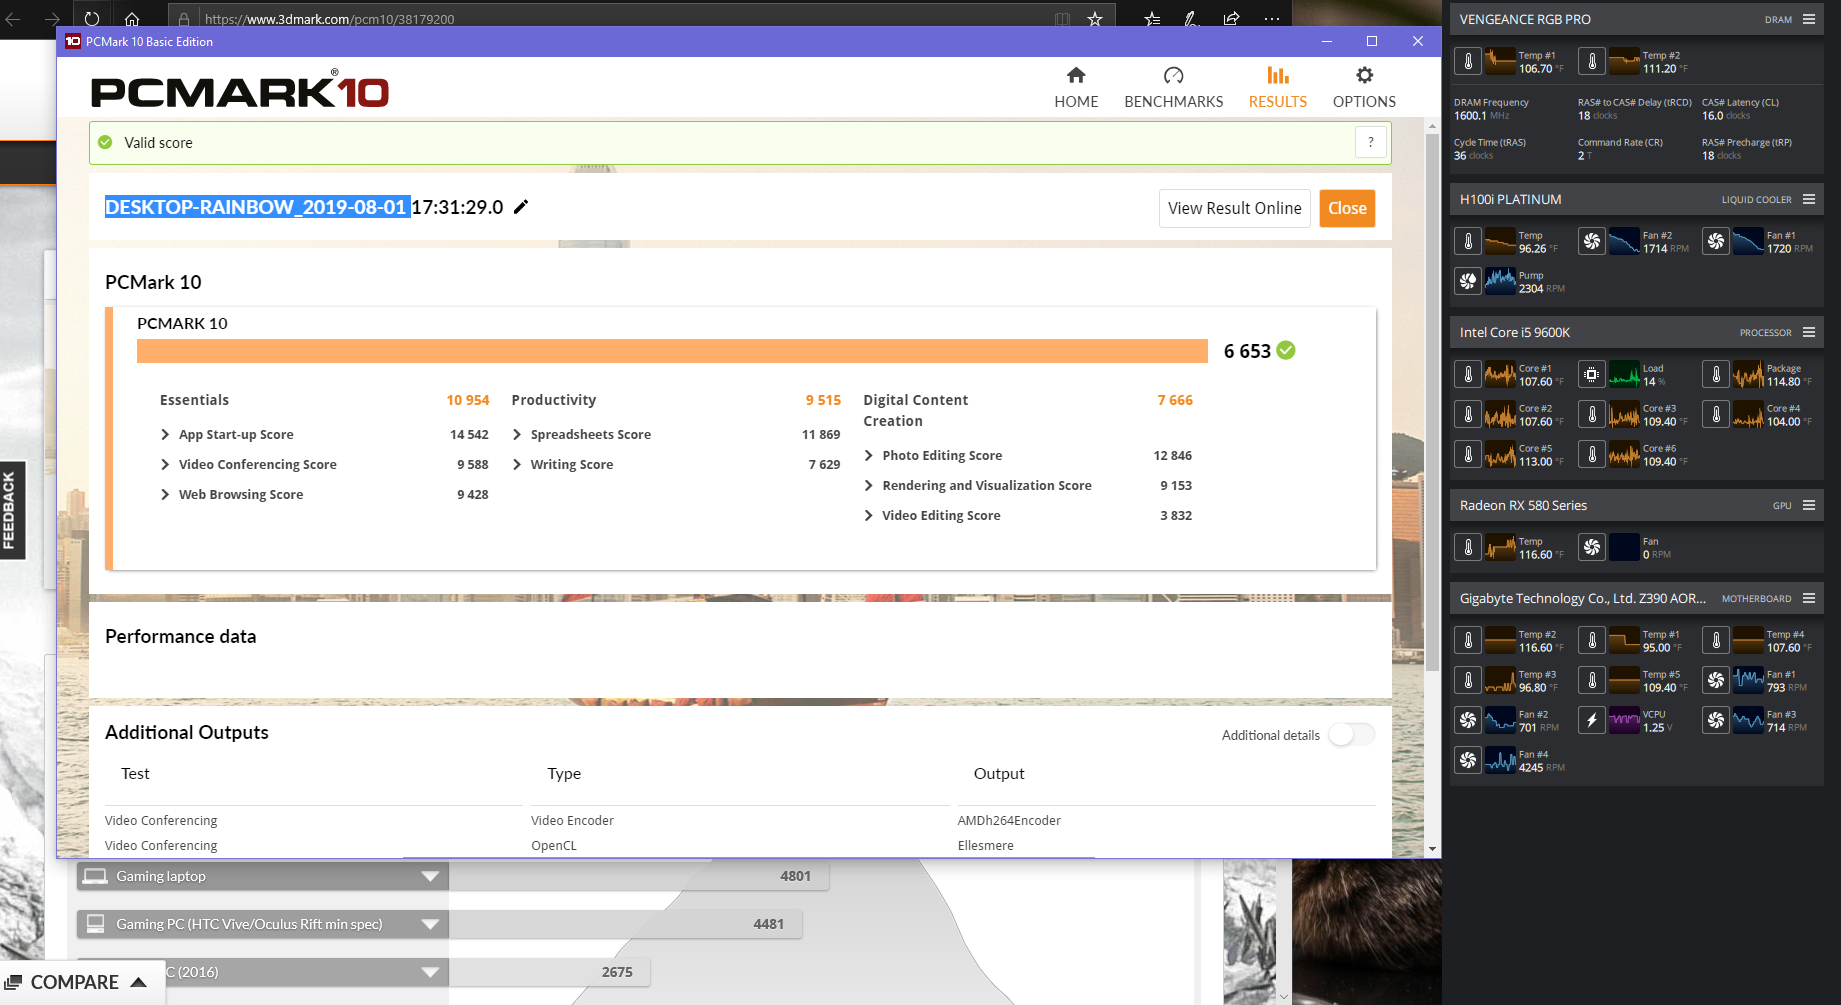This screenshot has height=1005, width=1841.
Task: Click the H100i Pump icon
Action: 1468,281
